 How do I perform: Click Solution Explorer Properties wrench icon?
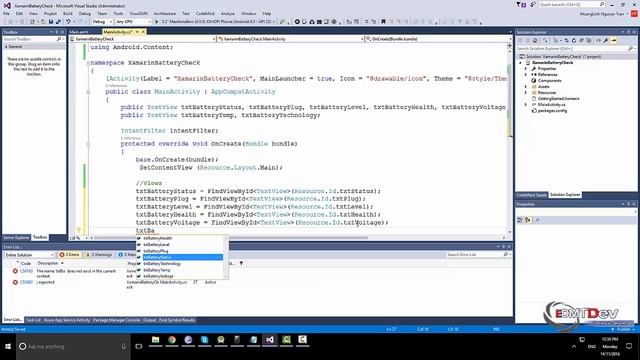coord(606,40)
